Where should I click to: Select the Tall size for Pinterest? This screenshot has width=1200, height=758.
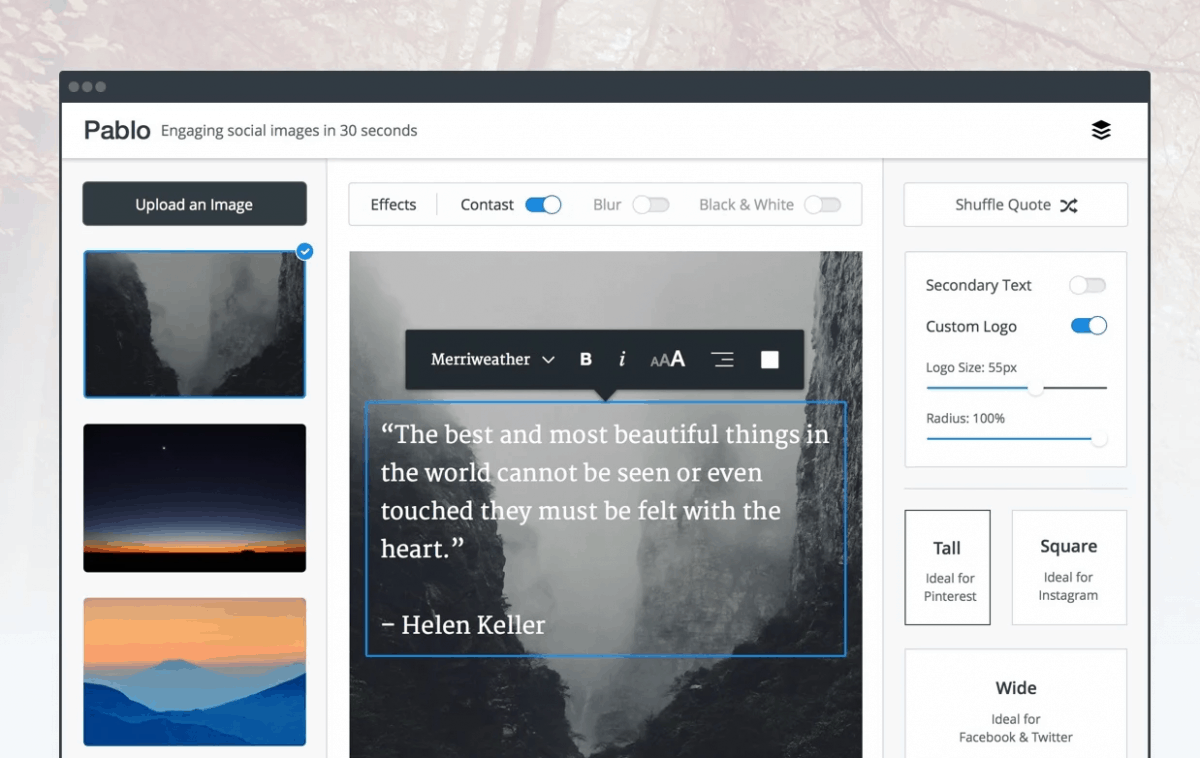[947, 568]
